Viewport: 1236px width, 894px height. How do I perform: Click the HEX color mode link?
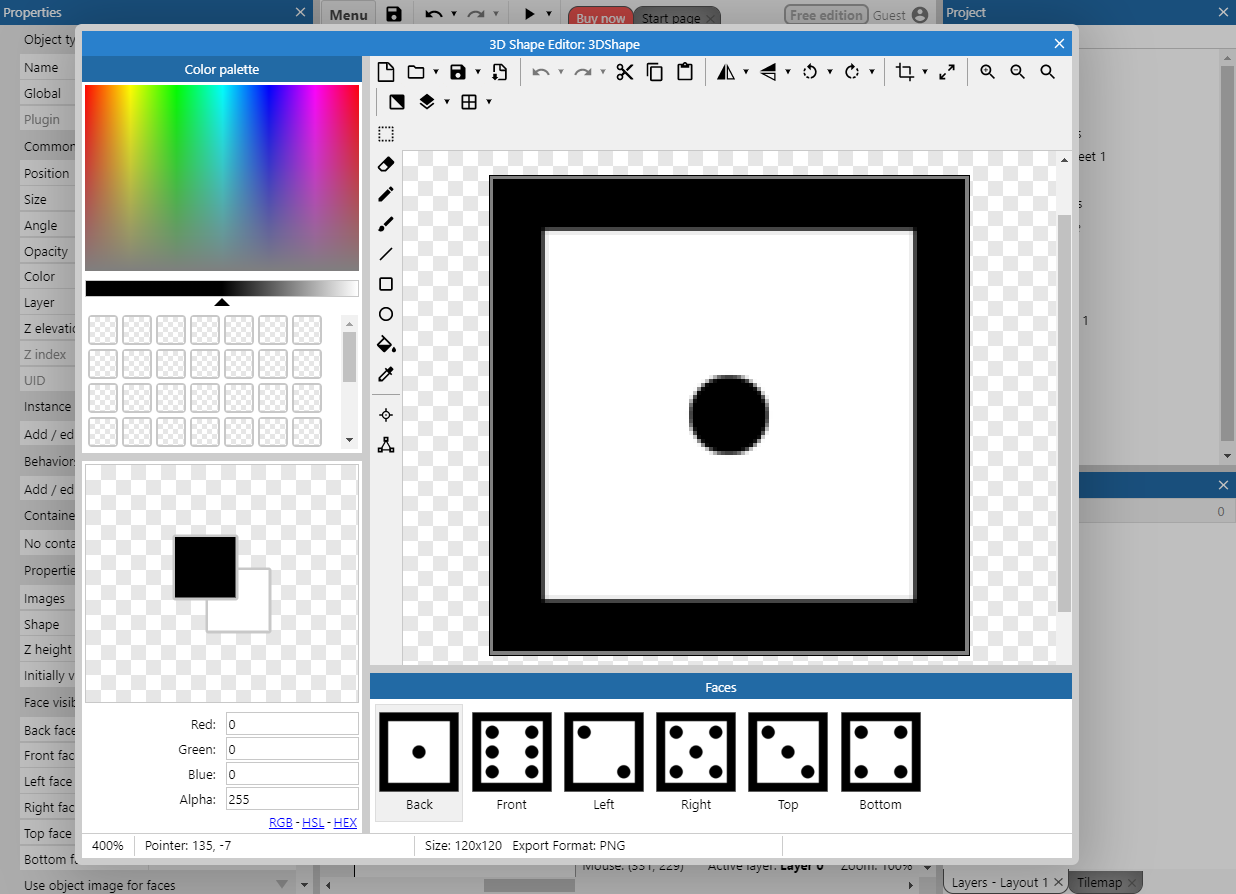click(345, 823)
